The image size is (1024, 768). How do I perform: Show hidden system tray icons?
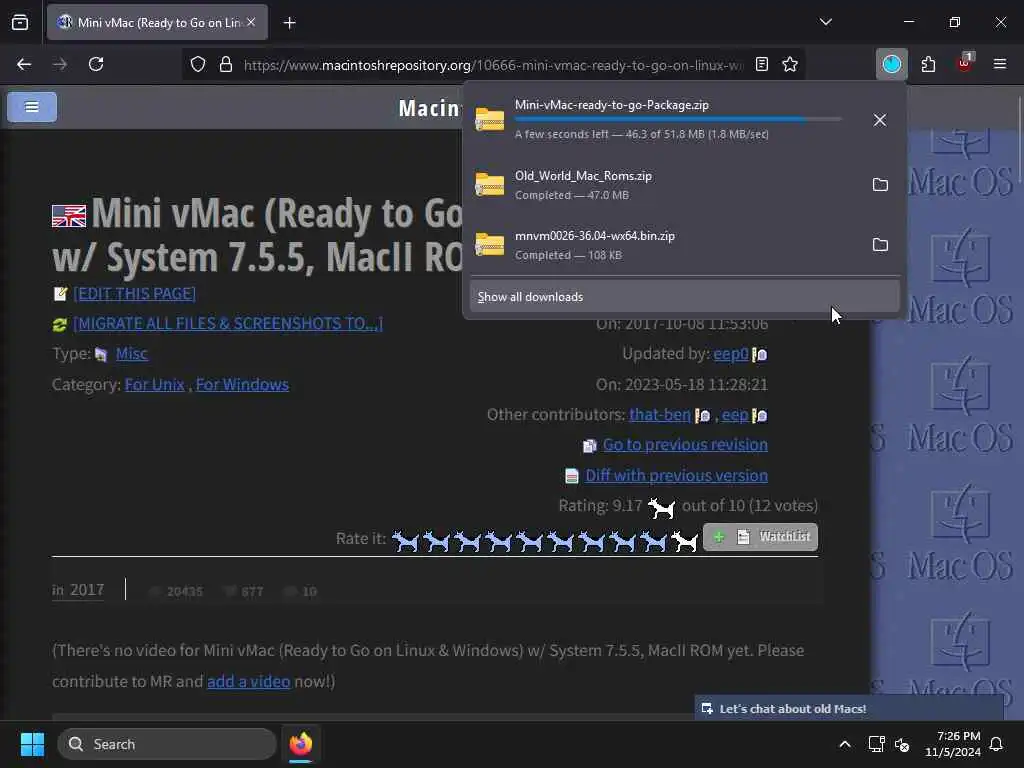click(844, 744)
